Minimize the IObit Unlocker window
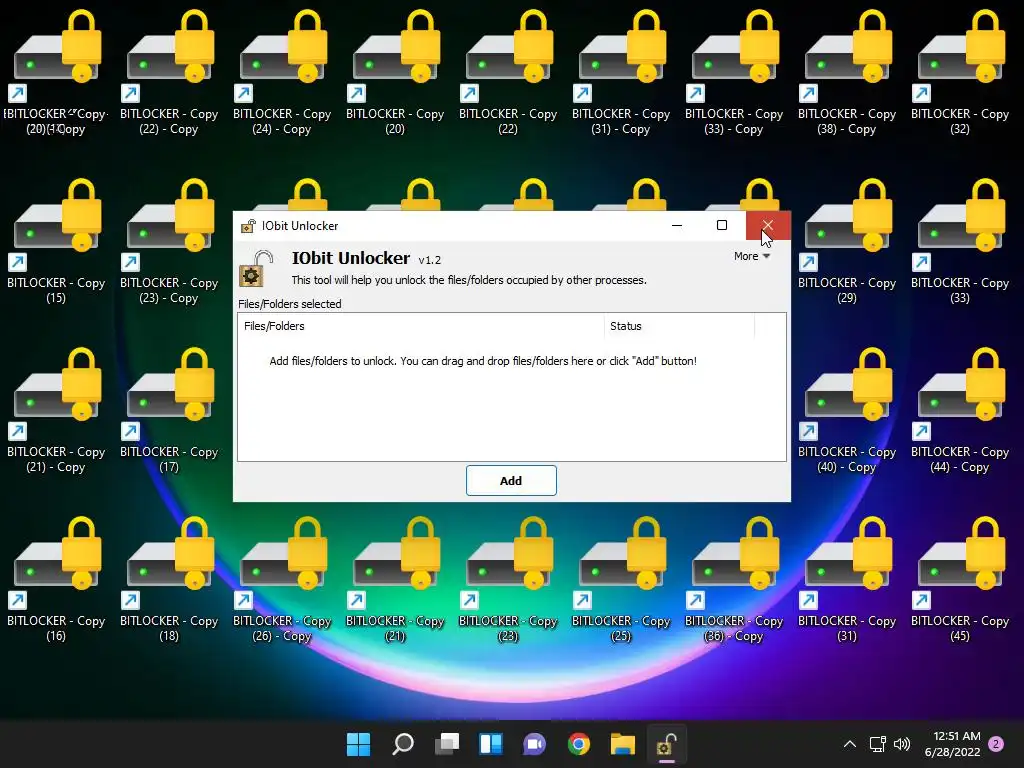Image resolution: width=1024 pixels, height=768 pixels. click(677, 225)
